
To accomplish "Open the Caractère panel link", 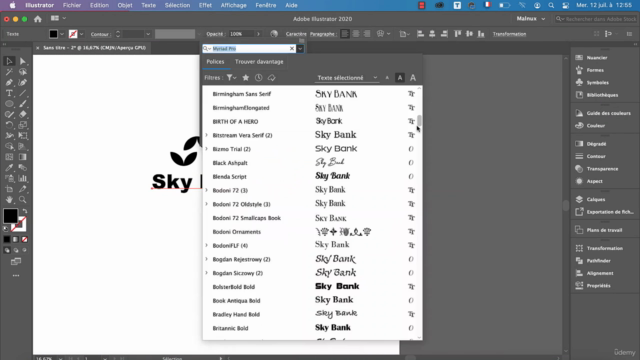I will [x=296, y=34].
